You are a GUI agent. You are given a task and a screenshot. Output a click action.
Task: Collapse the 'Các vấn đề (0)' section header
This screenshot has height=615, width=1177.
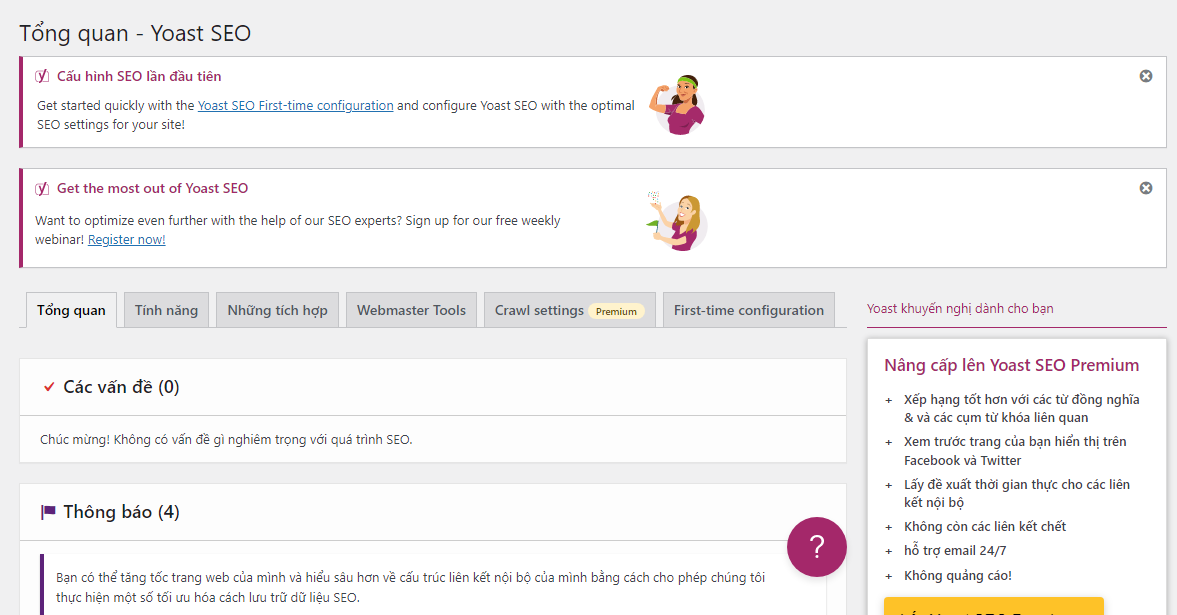(x=432, y=387)
